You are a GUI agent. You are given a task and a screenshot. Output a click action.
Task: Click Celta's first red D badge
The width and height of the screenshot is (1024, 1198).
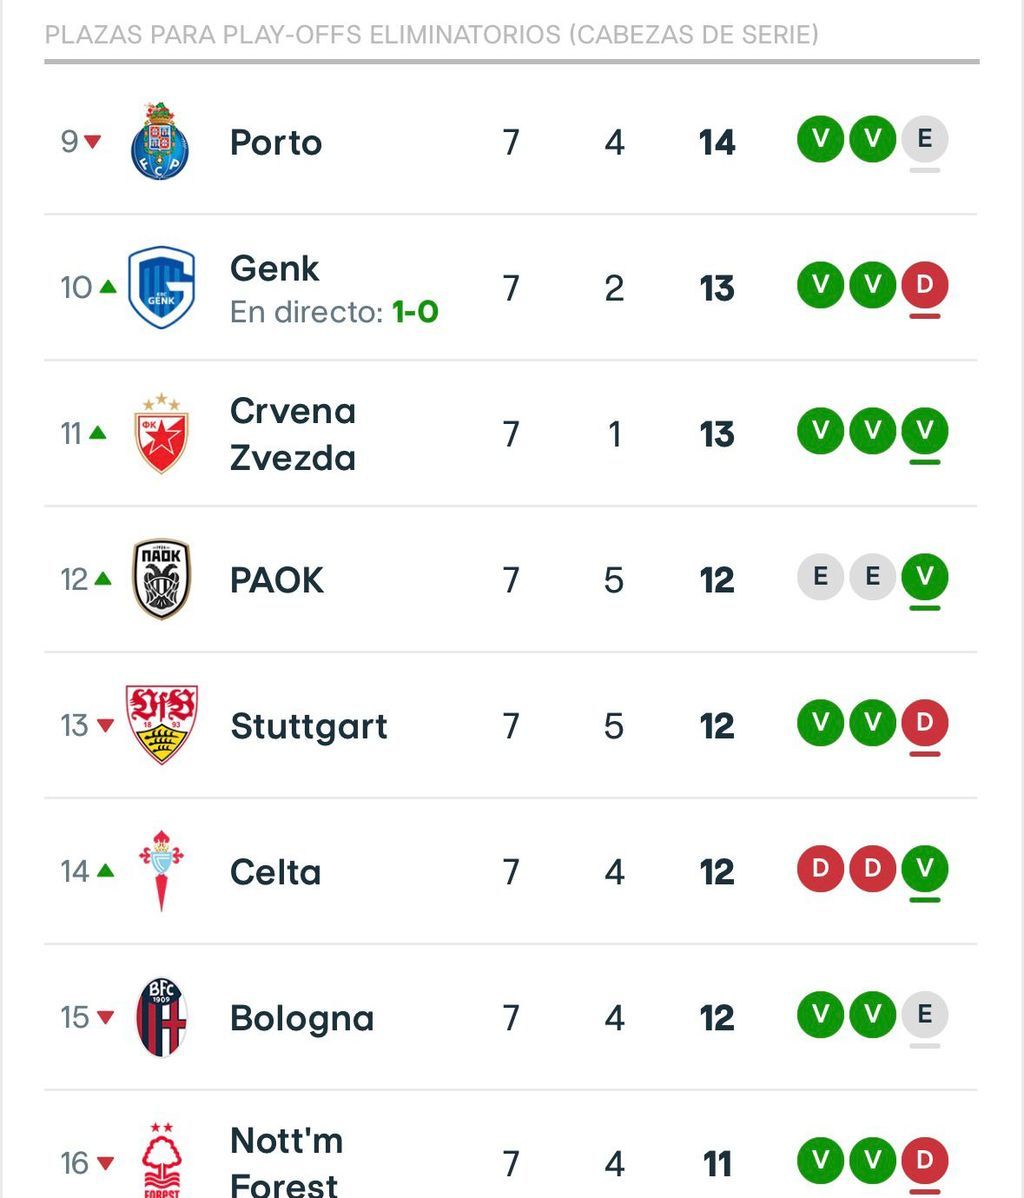820,868
